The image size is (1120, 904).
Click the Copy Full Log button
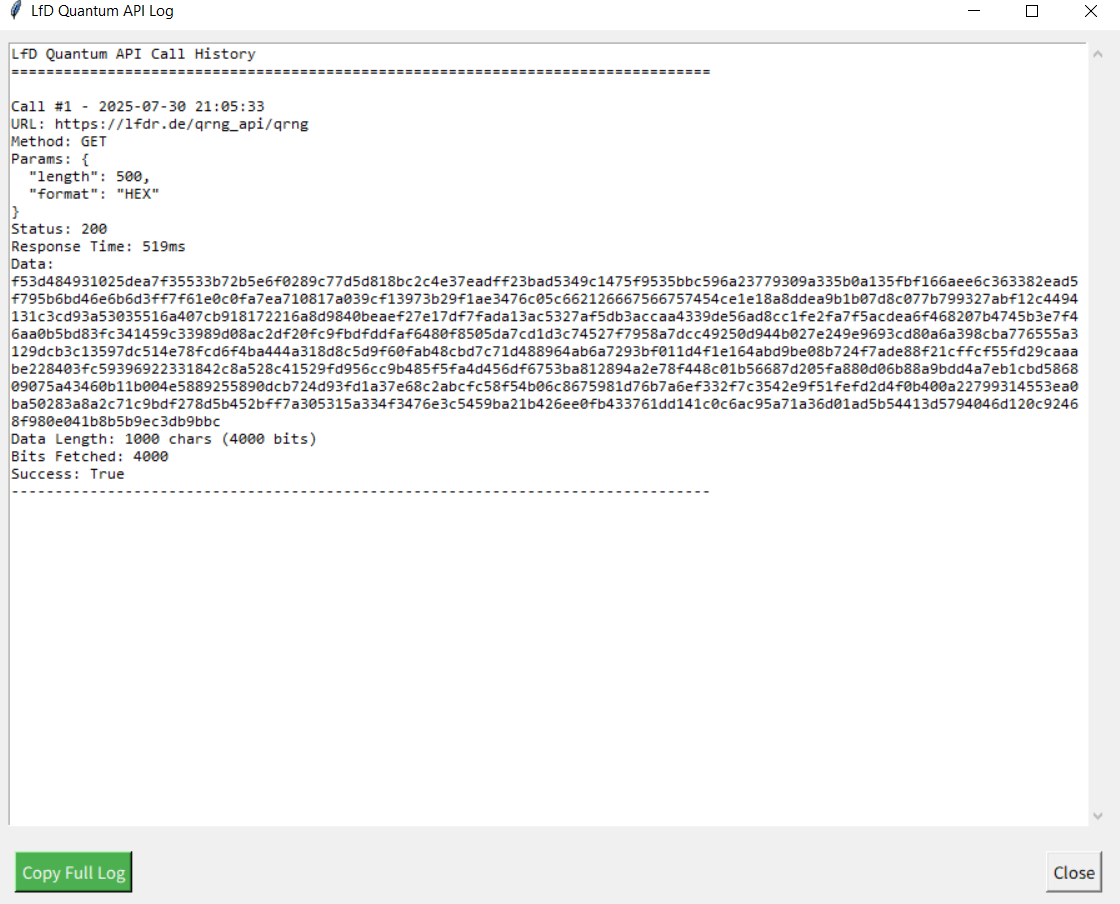(74, 872)
